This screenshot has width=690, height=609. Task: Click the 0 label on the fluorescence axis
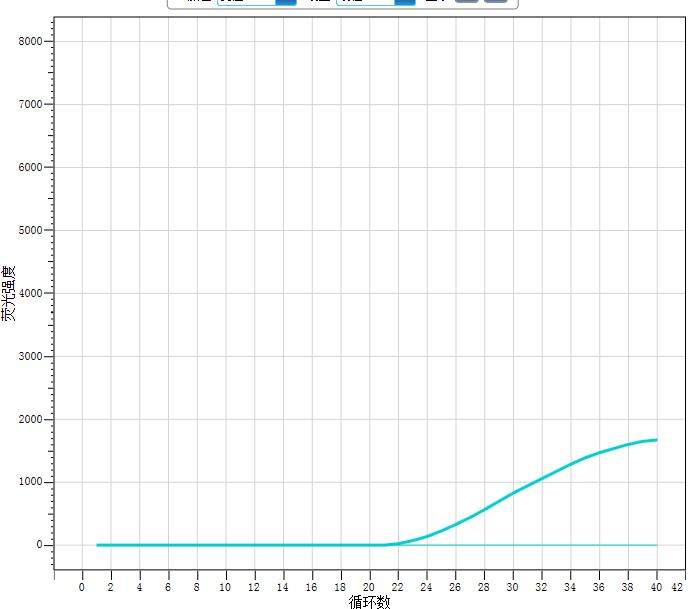click(39, 545)
